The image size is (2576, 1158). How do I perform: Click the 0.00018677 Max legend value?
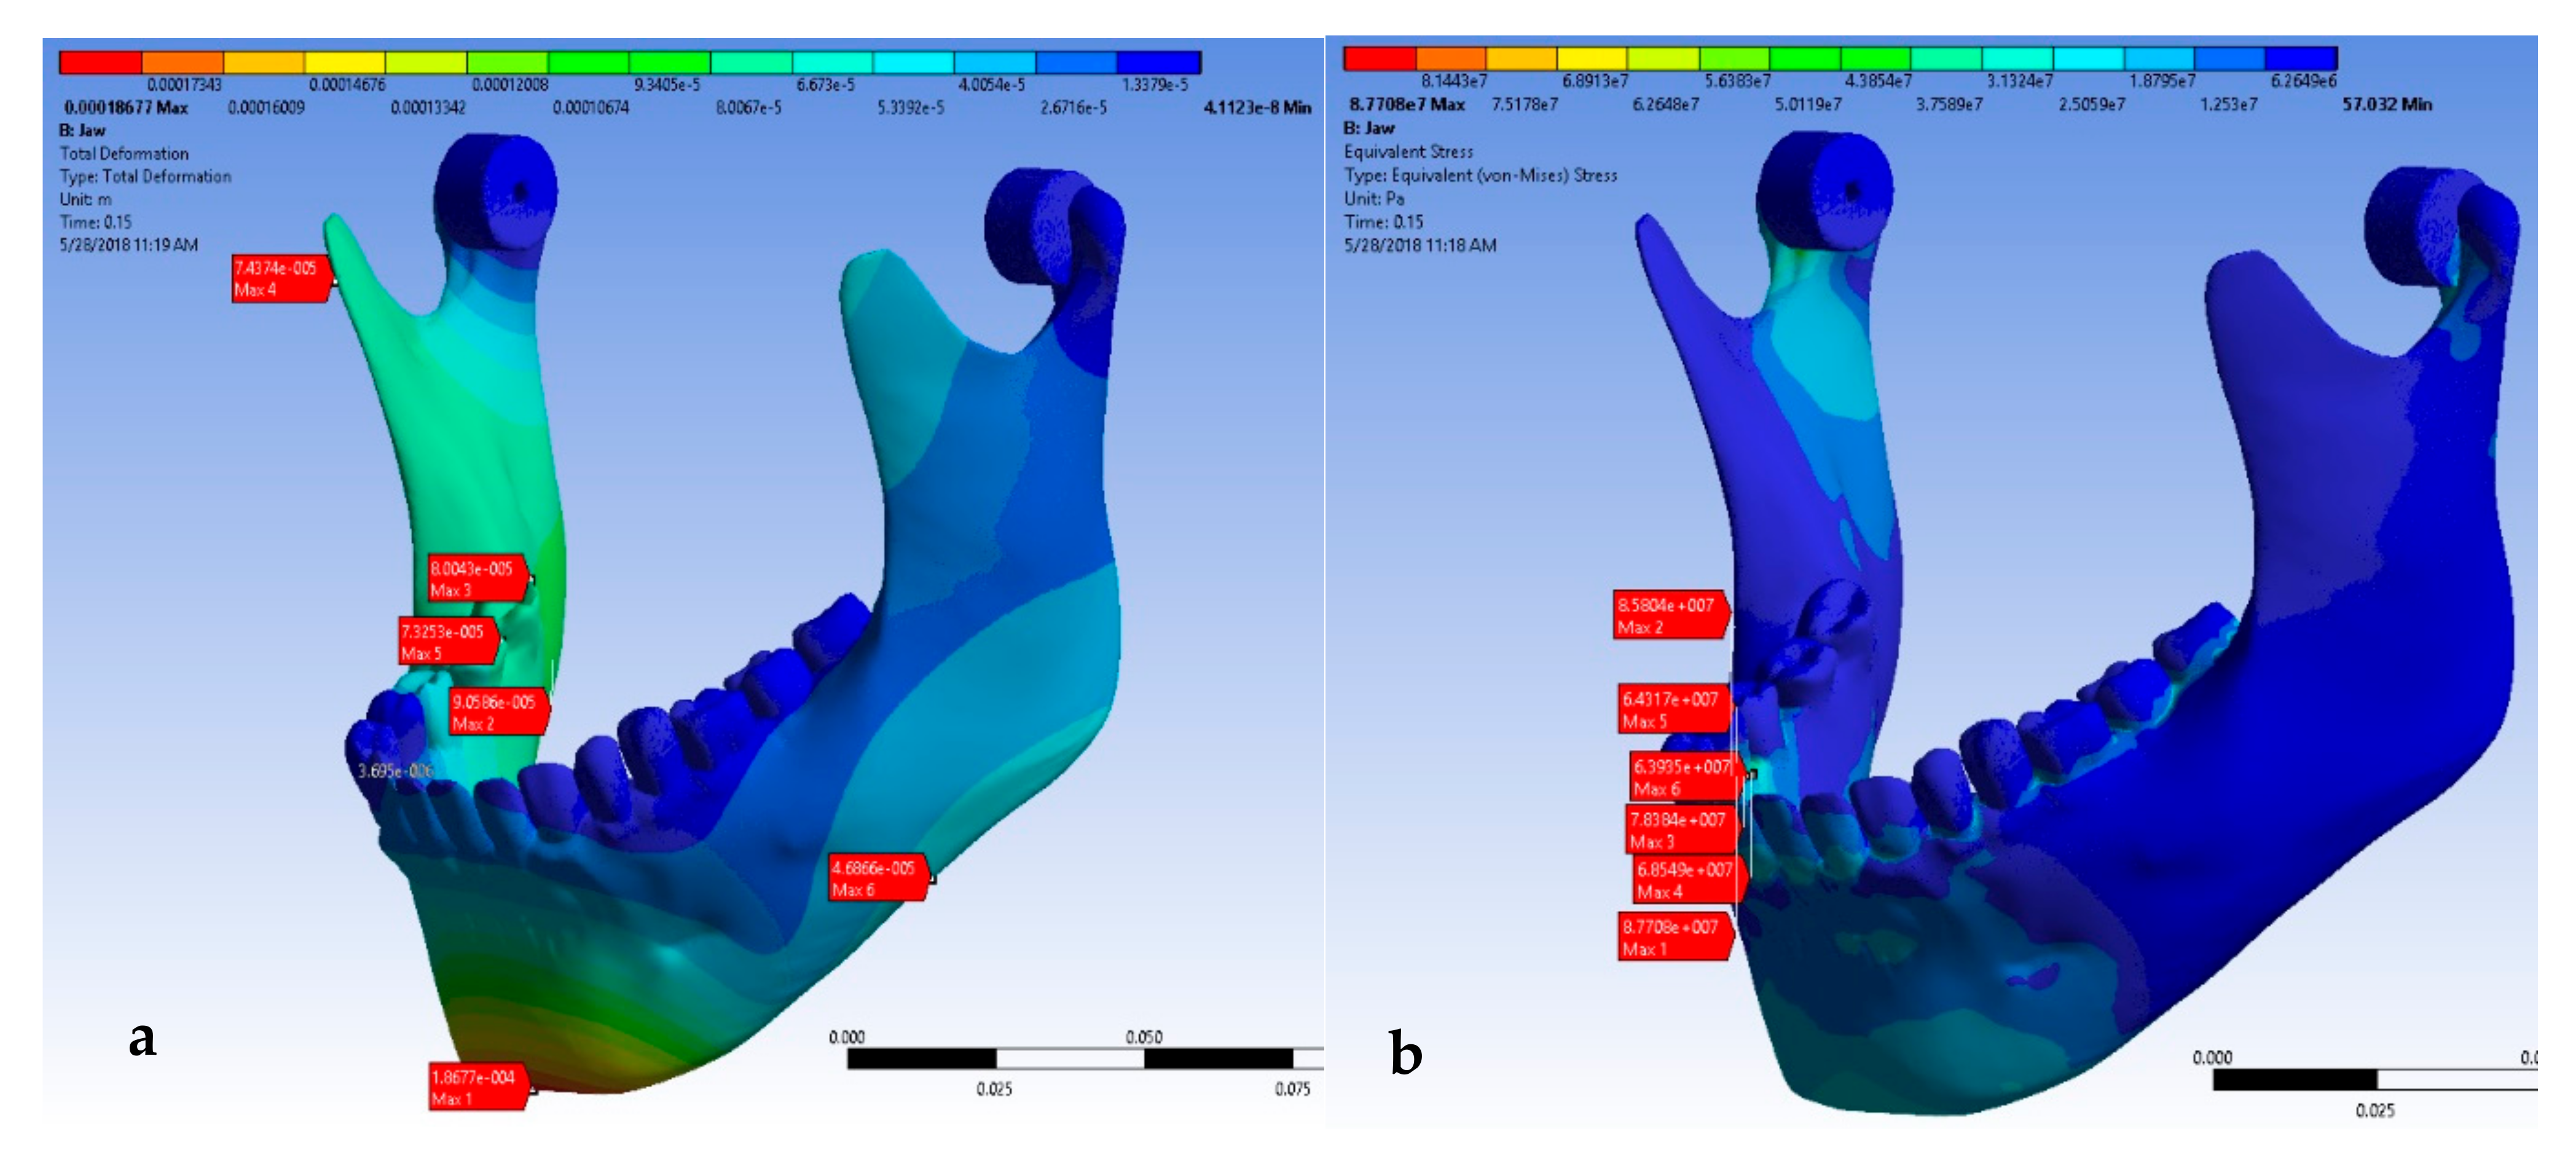(x=126, y=107)
